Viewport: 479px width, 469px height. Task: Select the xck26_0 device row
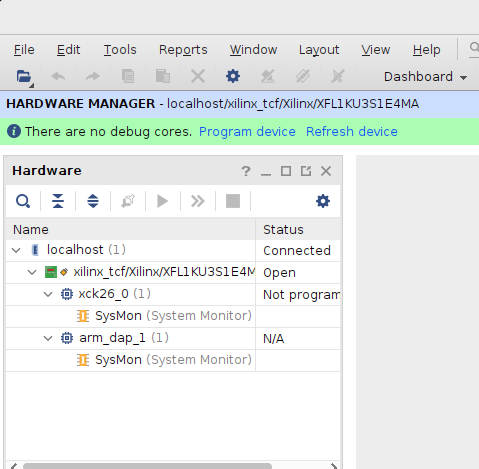pos(173,294)
